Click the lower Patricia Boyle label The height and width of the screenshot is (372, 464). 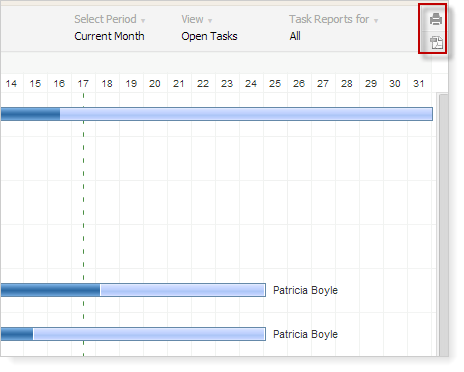[x=305, y=334]
